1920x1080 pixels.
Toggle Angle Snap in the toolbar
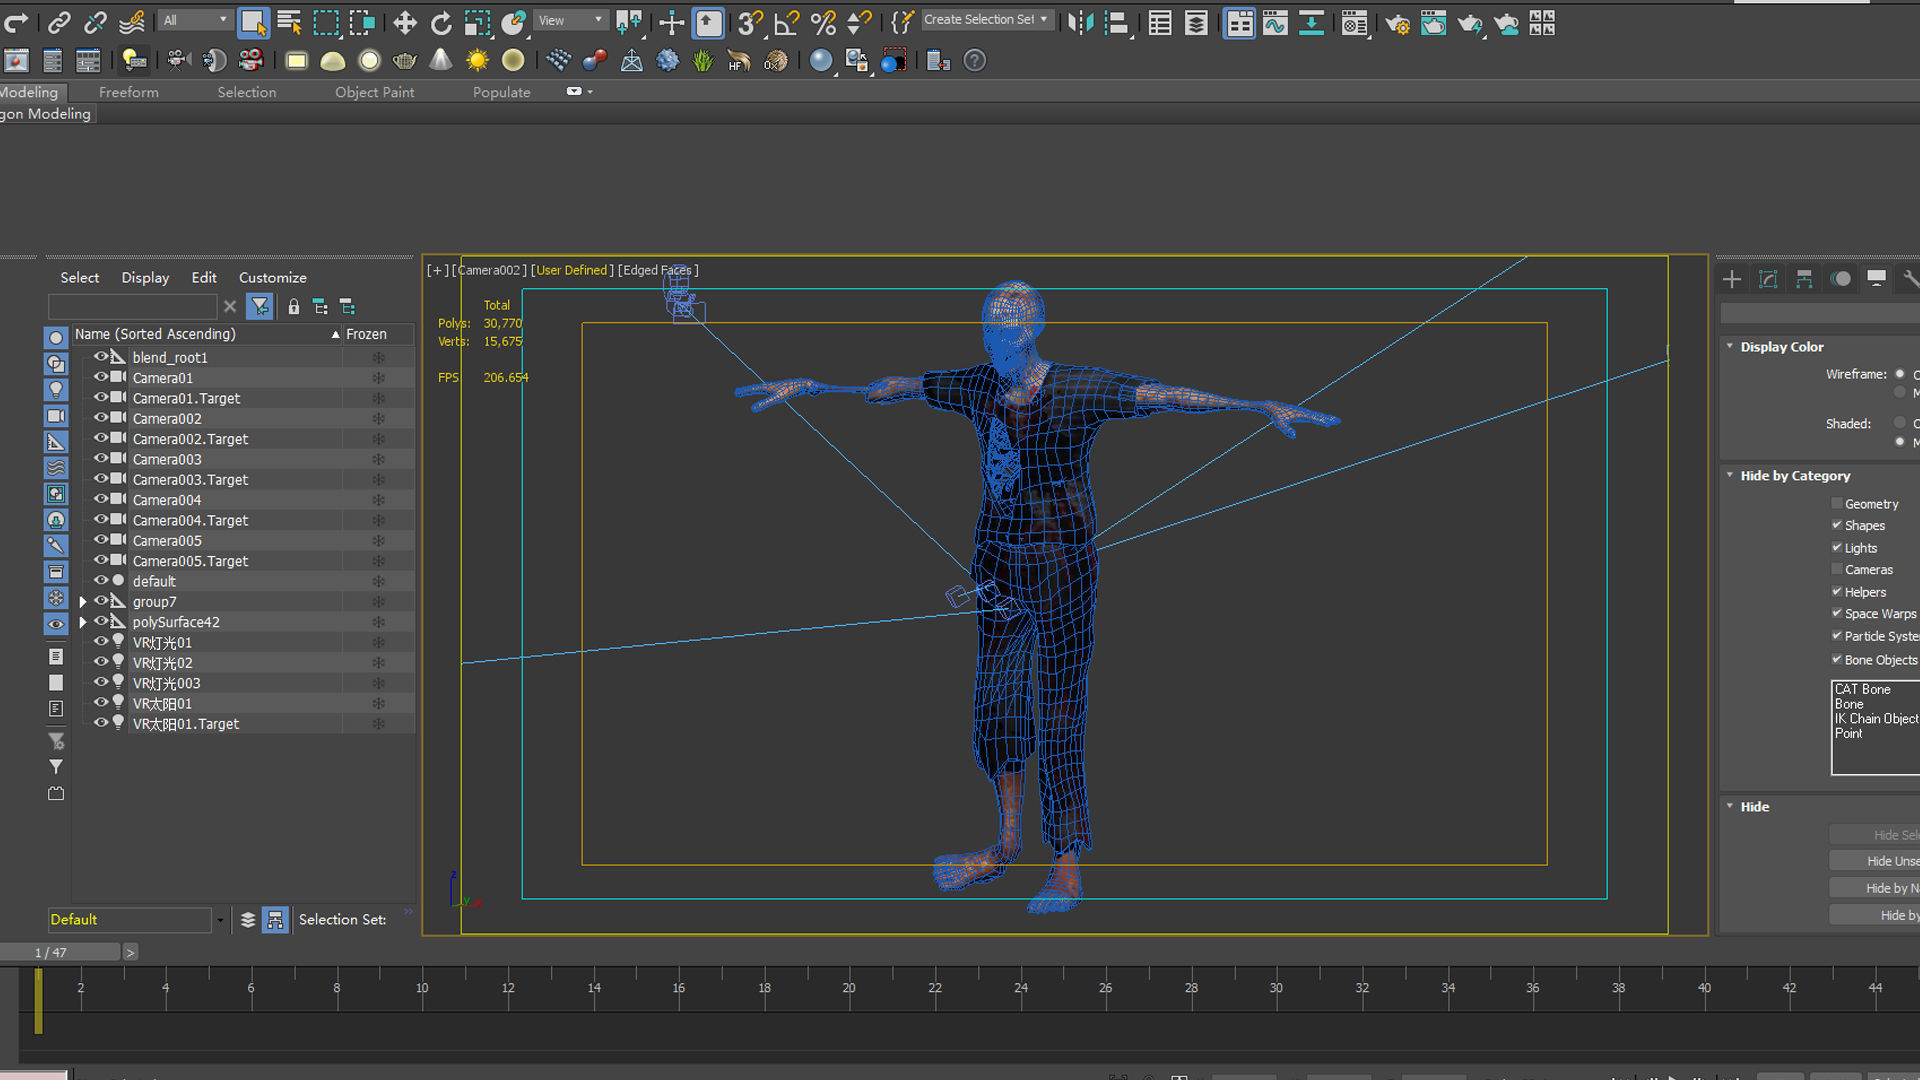pos(787,22)
